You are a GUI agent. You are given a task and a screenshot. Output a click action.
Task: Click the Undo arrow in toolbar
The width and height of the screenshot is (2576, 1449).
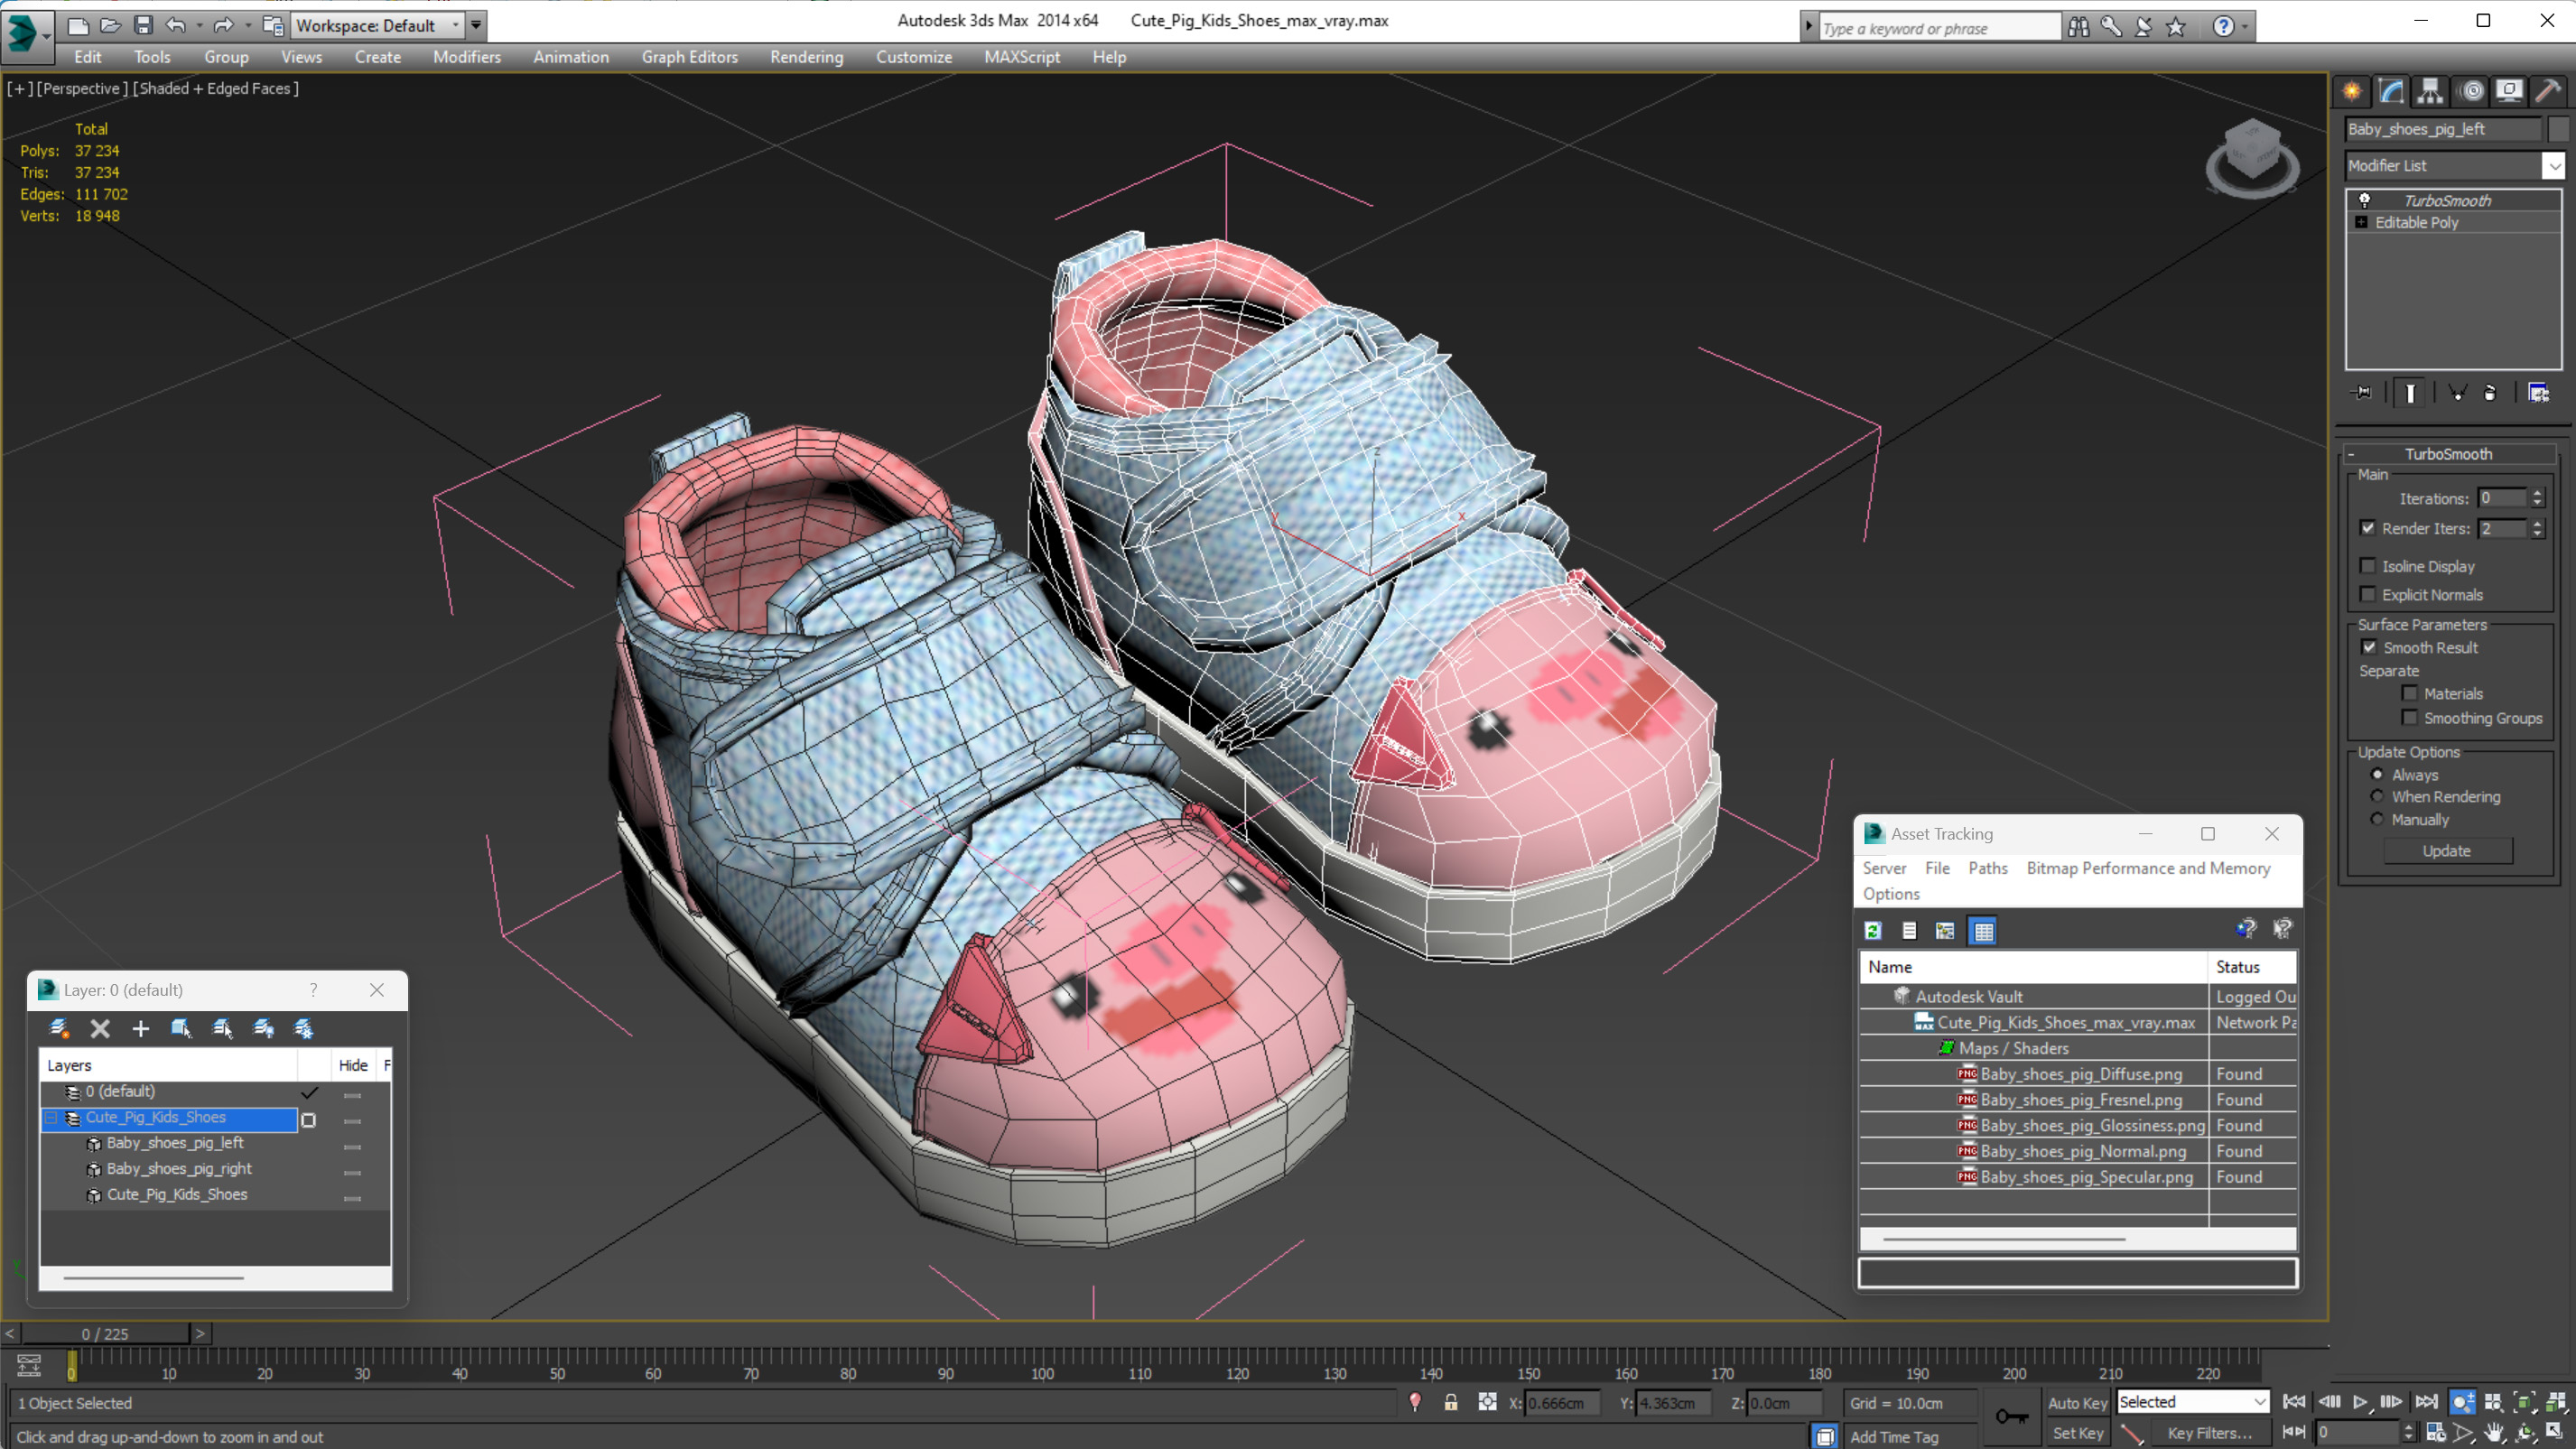click(x=176, y=25)
